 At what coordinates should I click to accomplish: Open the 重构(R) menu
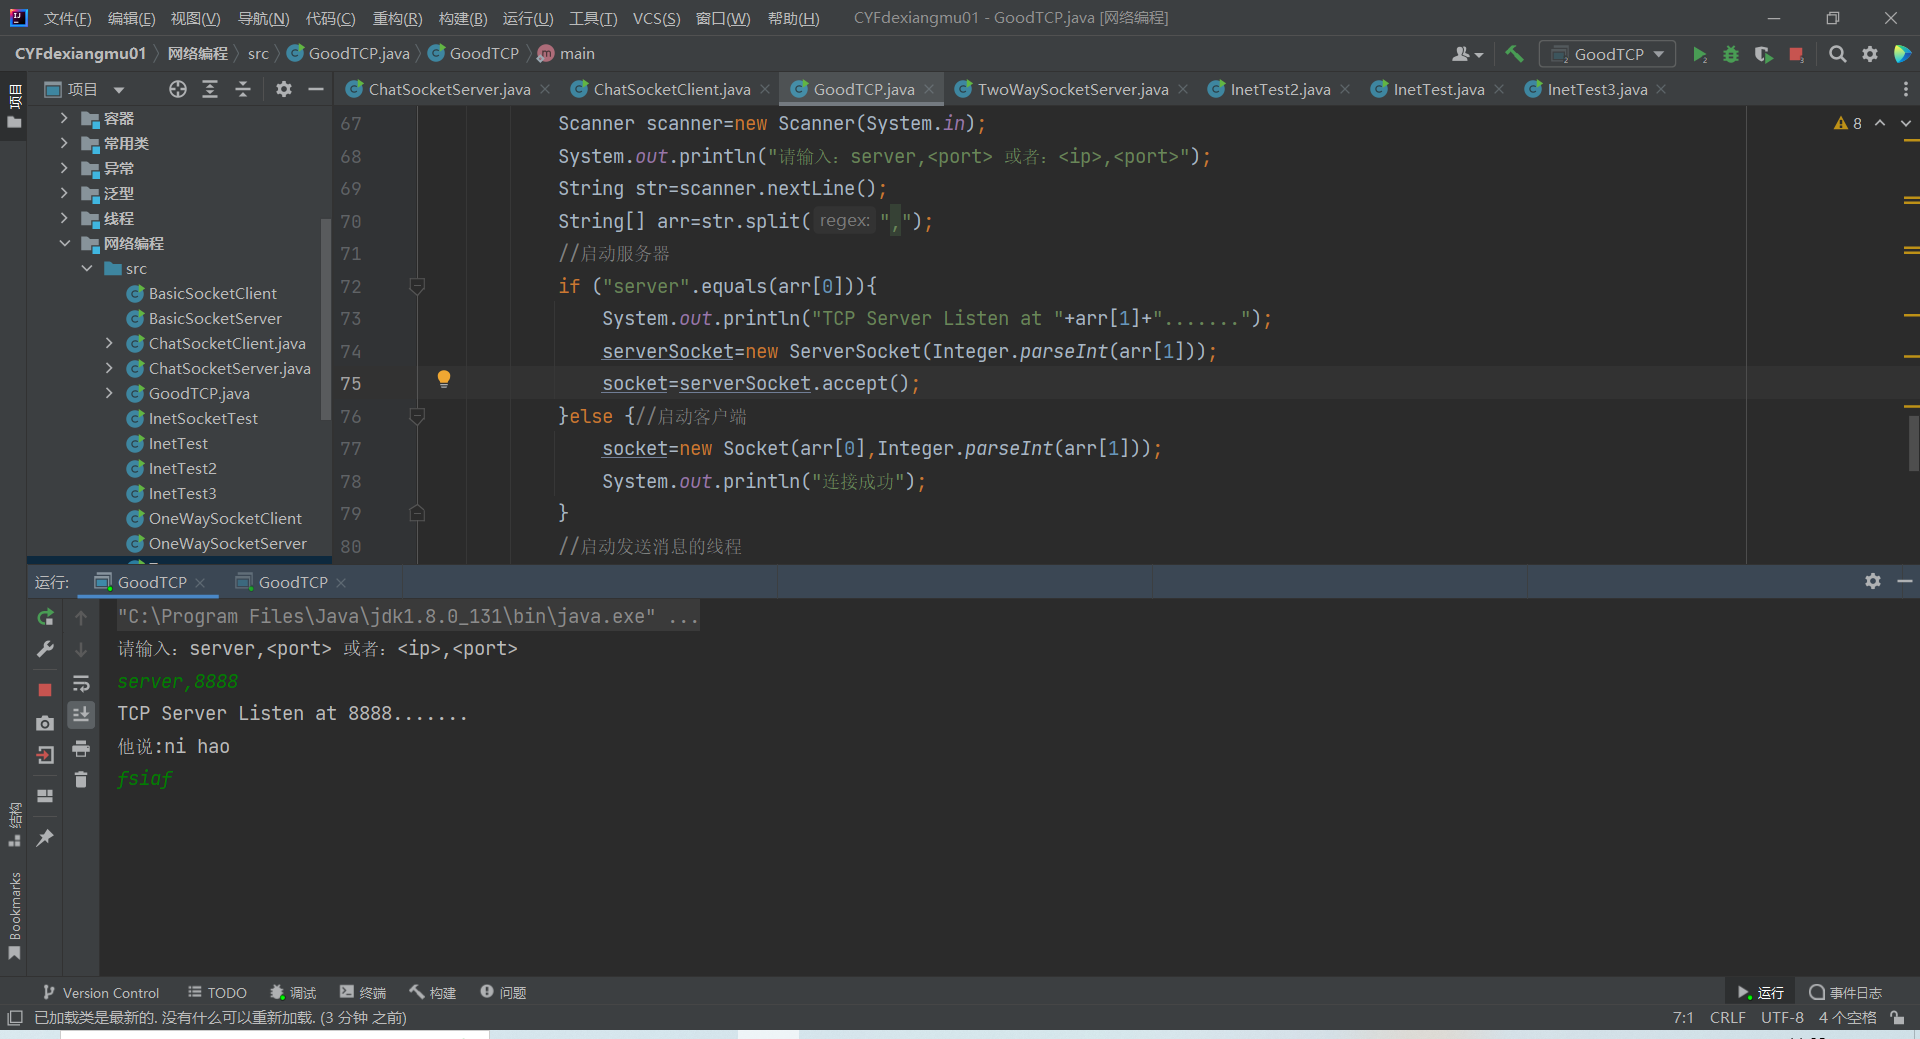pos(397,18)
